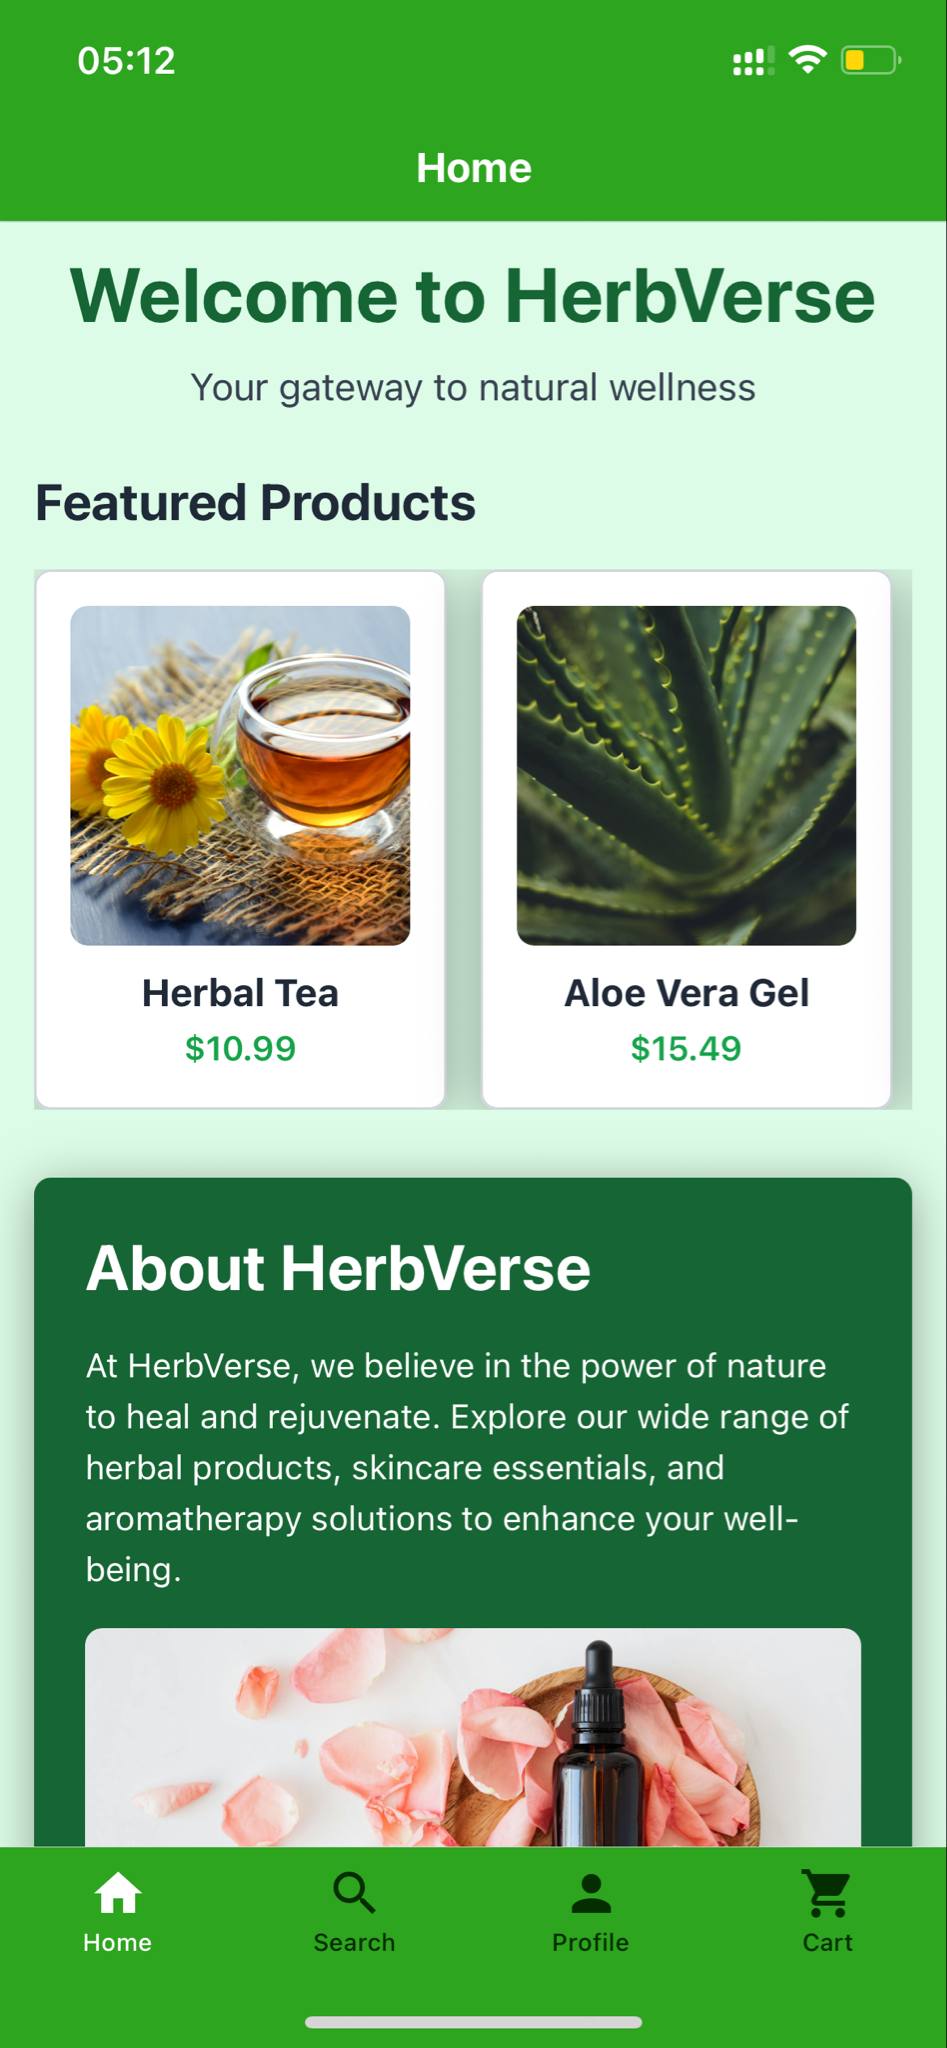Tap the About HerbVerse heading

(x=338, y=1268)
